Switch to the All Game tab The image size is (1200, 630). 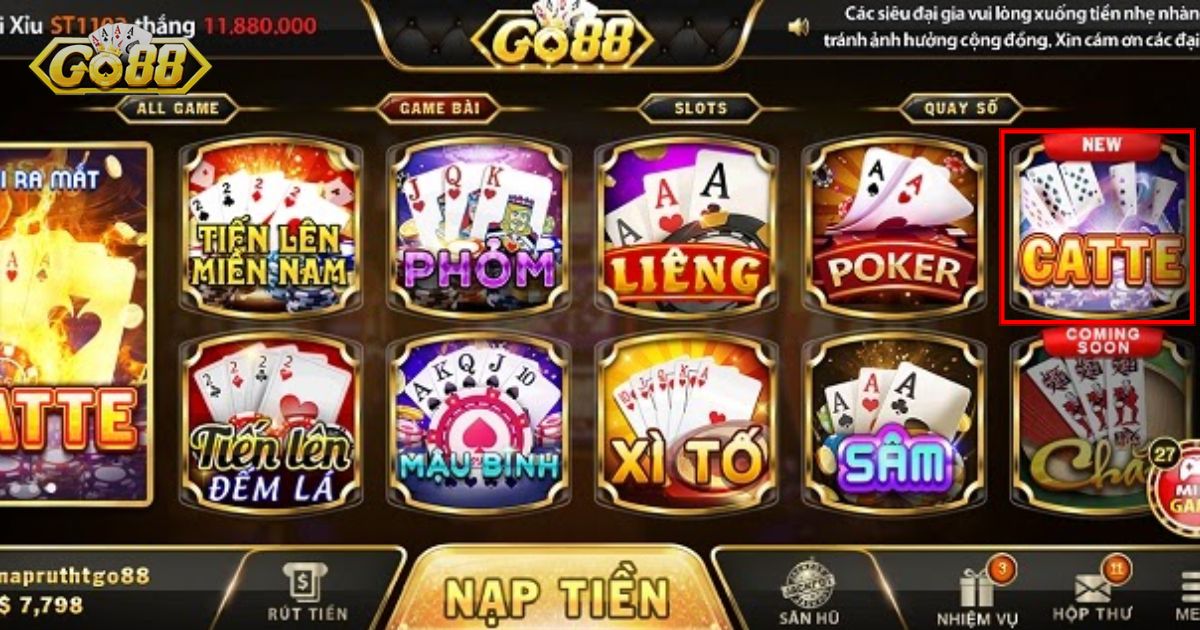tap(177, 108)
